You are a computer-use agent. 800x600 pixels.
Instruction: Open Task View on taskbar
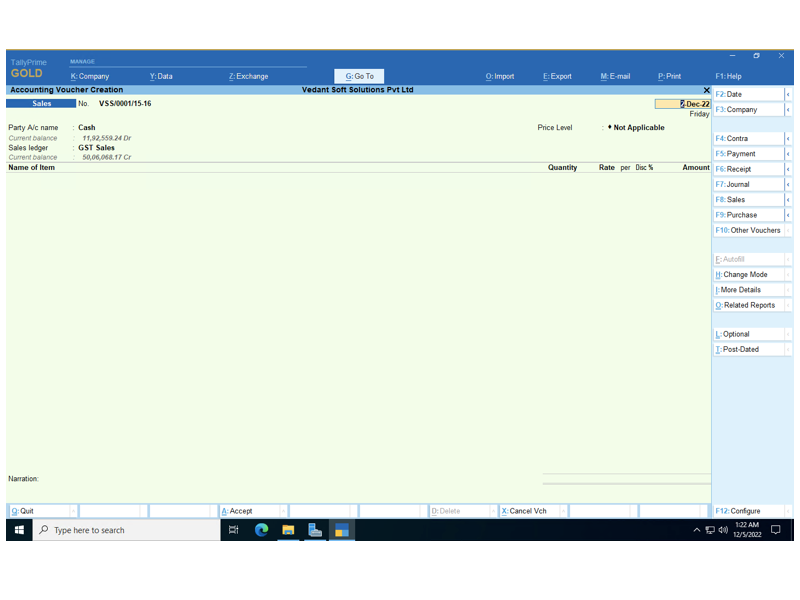[234, 530]
